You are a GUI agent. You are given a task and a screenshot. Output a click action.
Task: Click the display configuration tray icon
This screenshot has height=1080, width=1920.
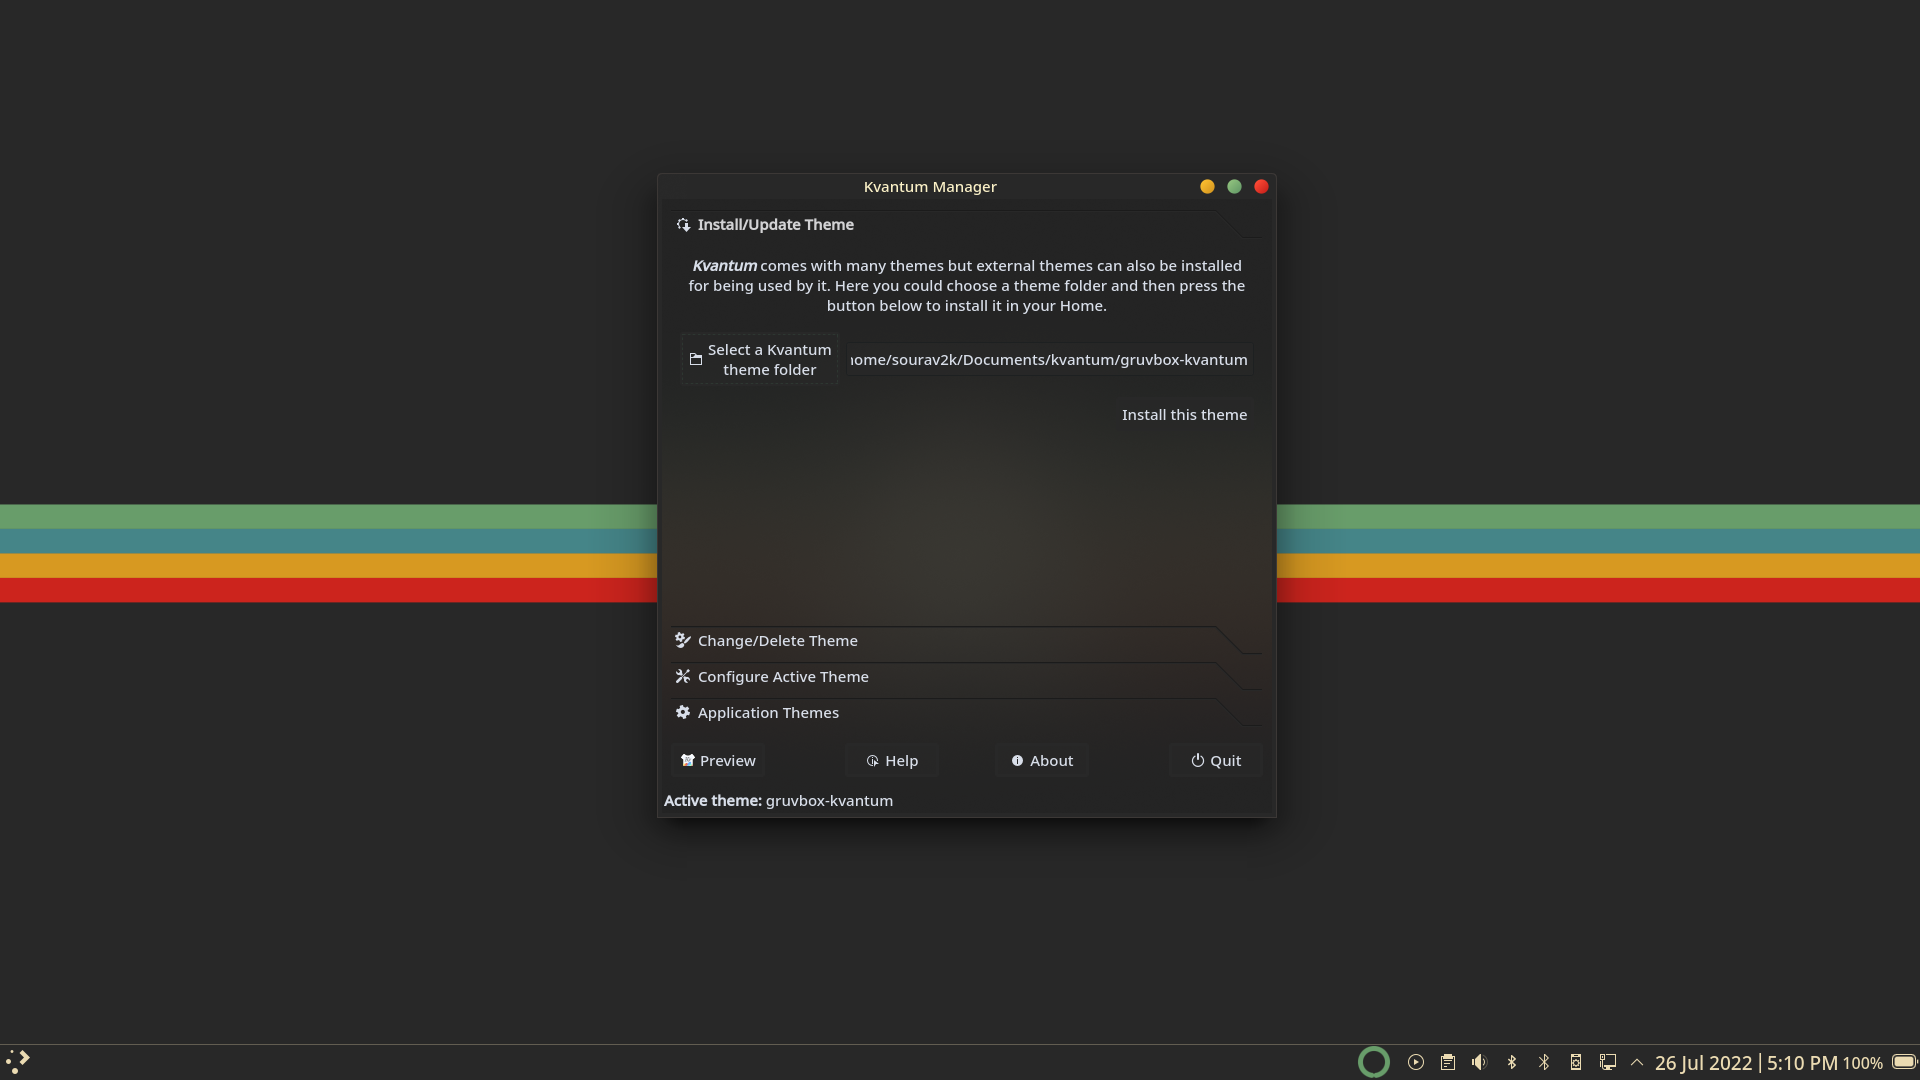point(1608,1062)
